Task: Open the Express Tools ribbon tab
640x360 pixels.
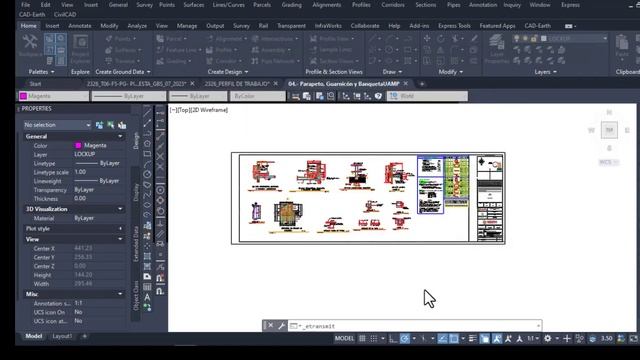Action: (x=454, y=26)
